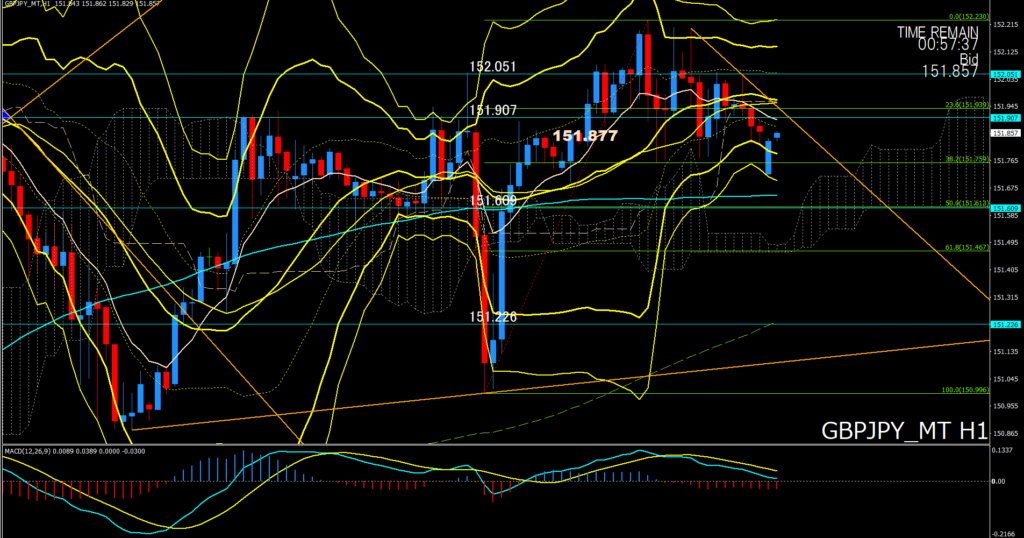Click the GBPJPY_MT,H1 chart title text

pos(28,3)
